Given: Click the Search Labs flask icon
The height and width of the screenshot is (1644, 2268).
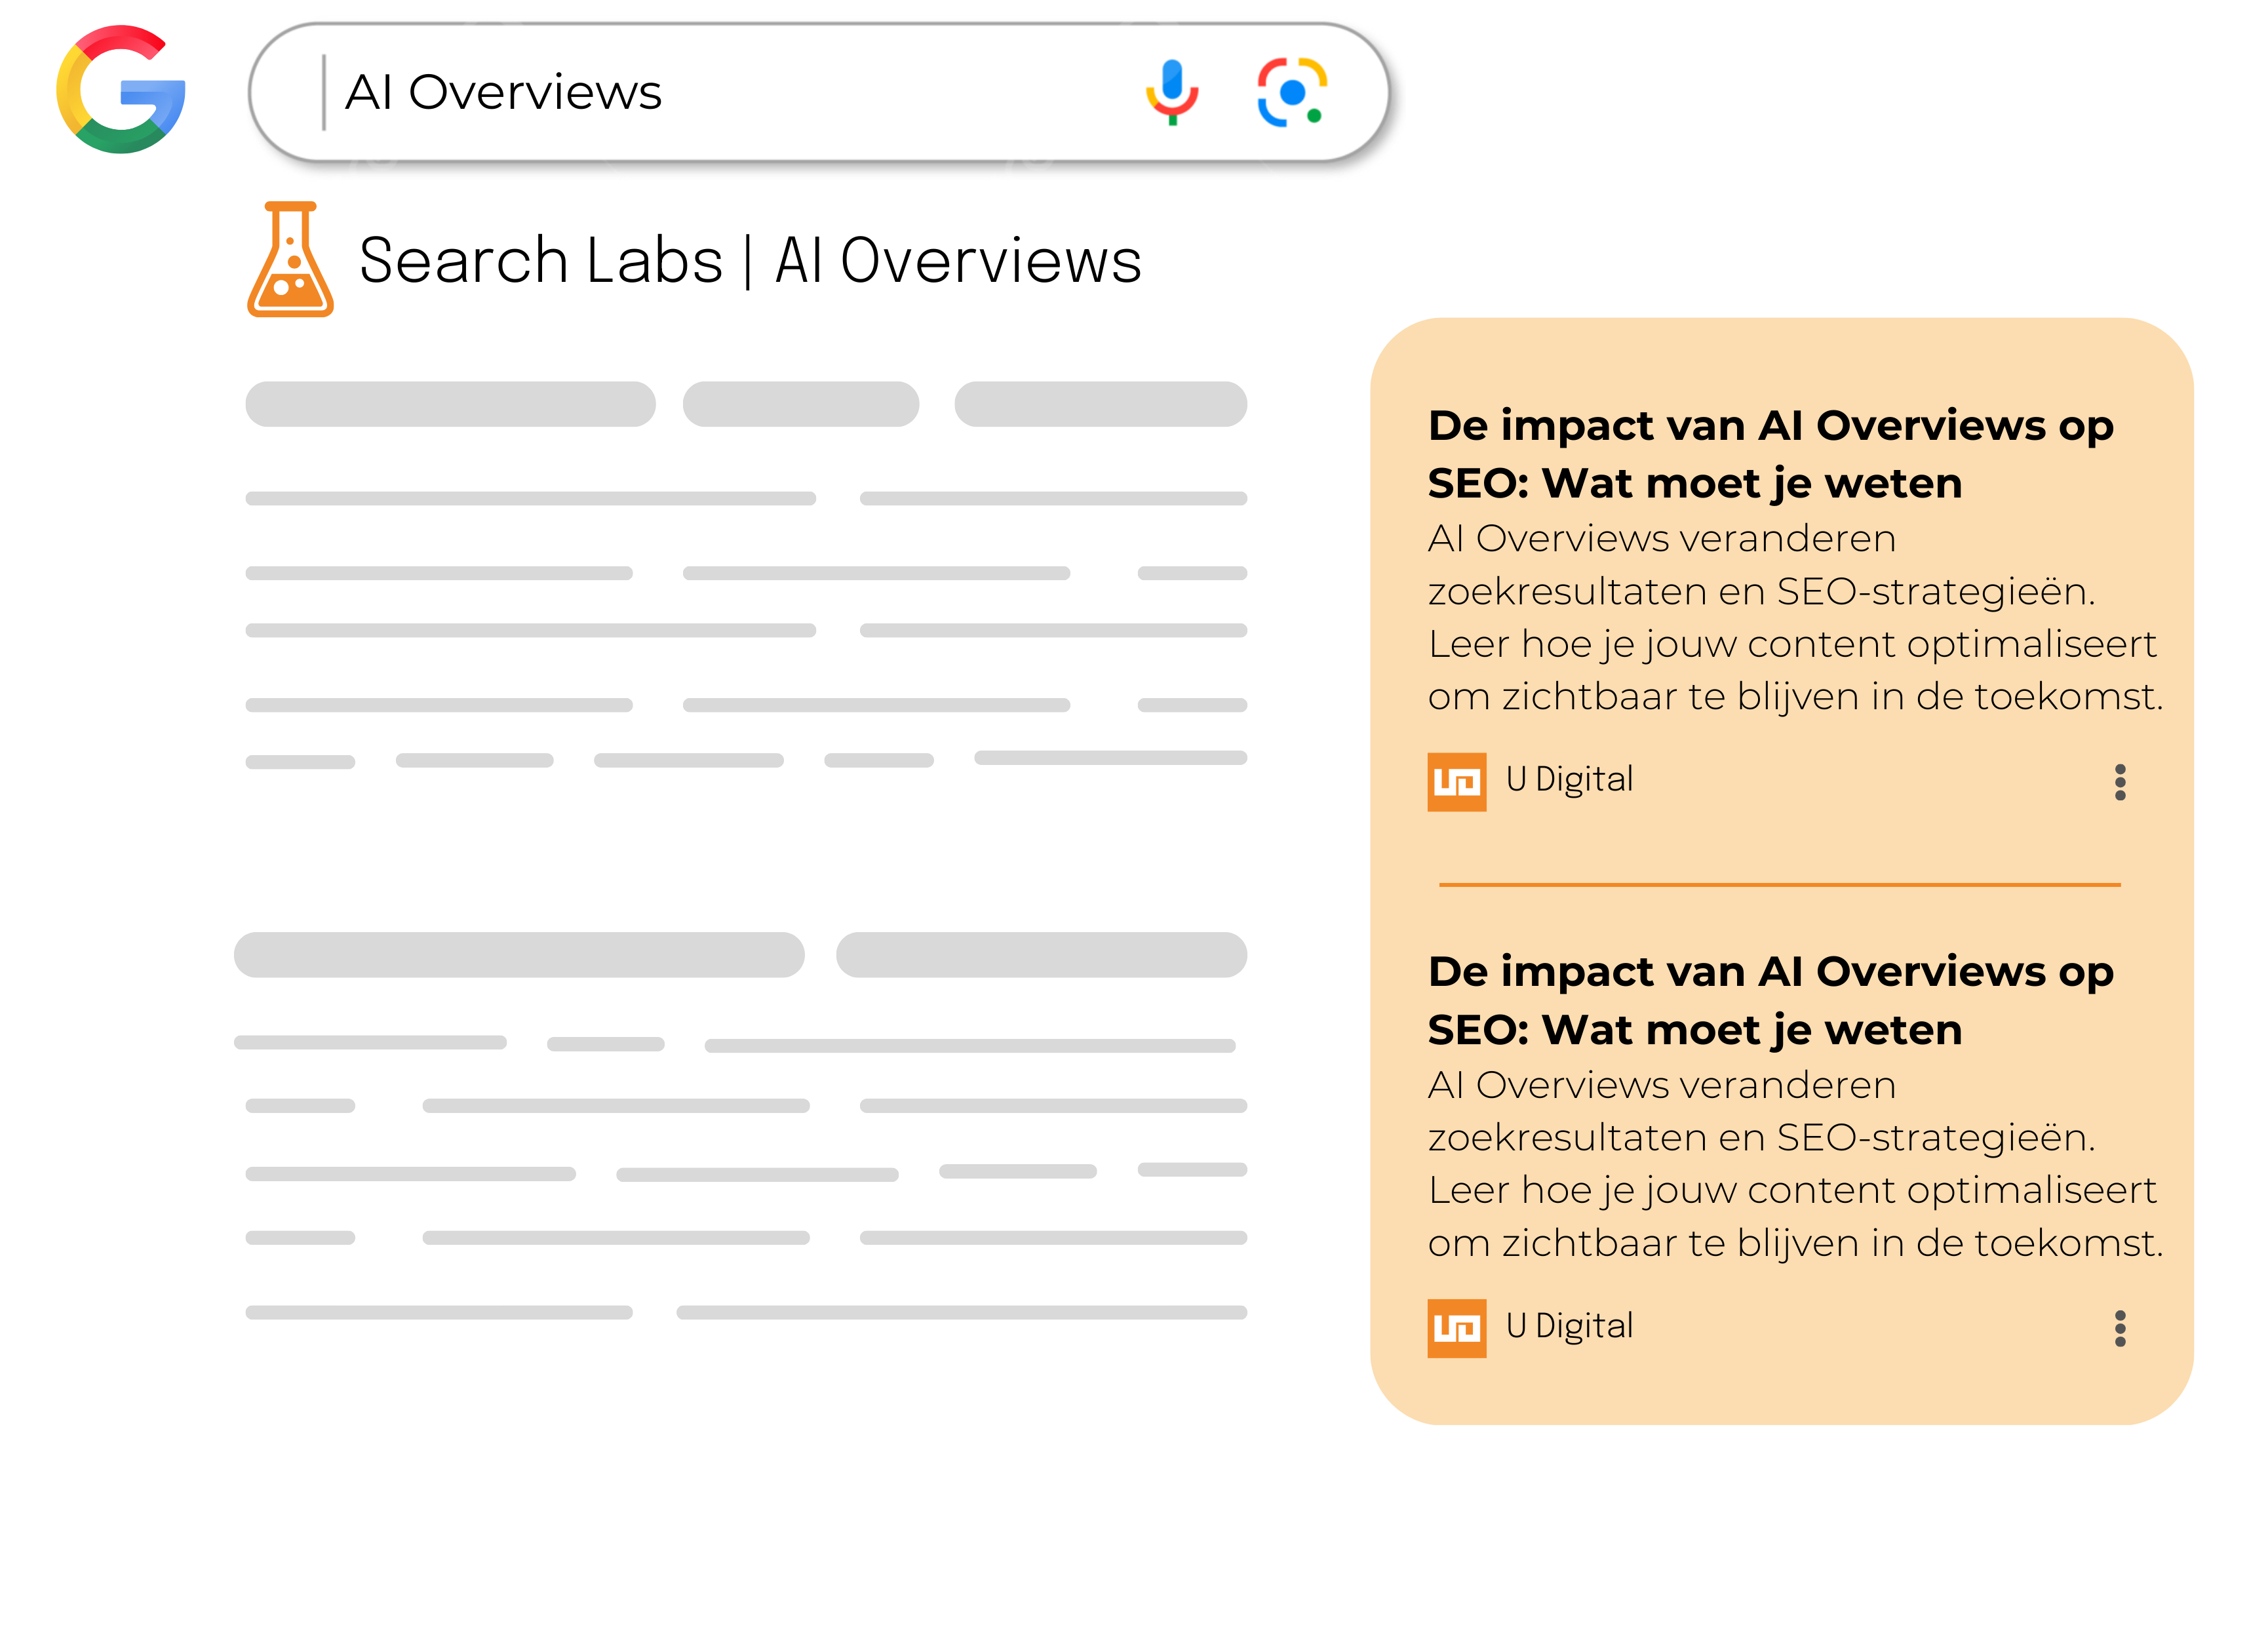Looking at the screenshot, I should [290, 260].
